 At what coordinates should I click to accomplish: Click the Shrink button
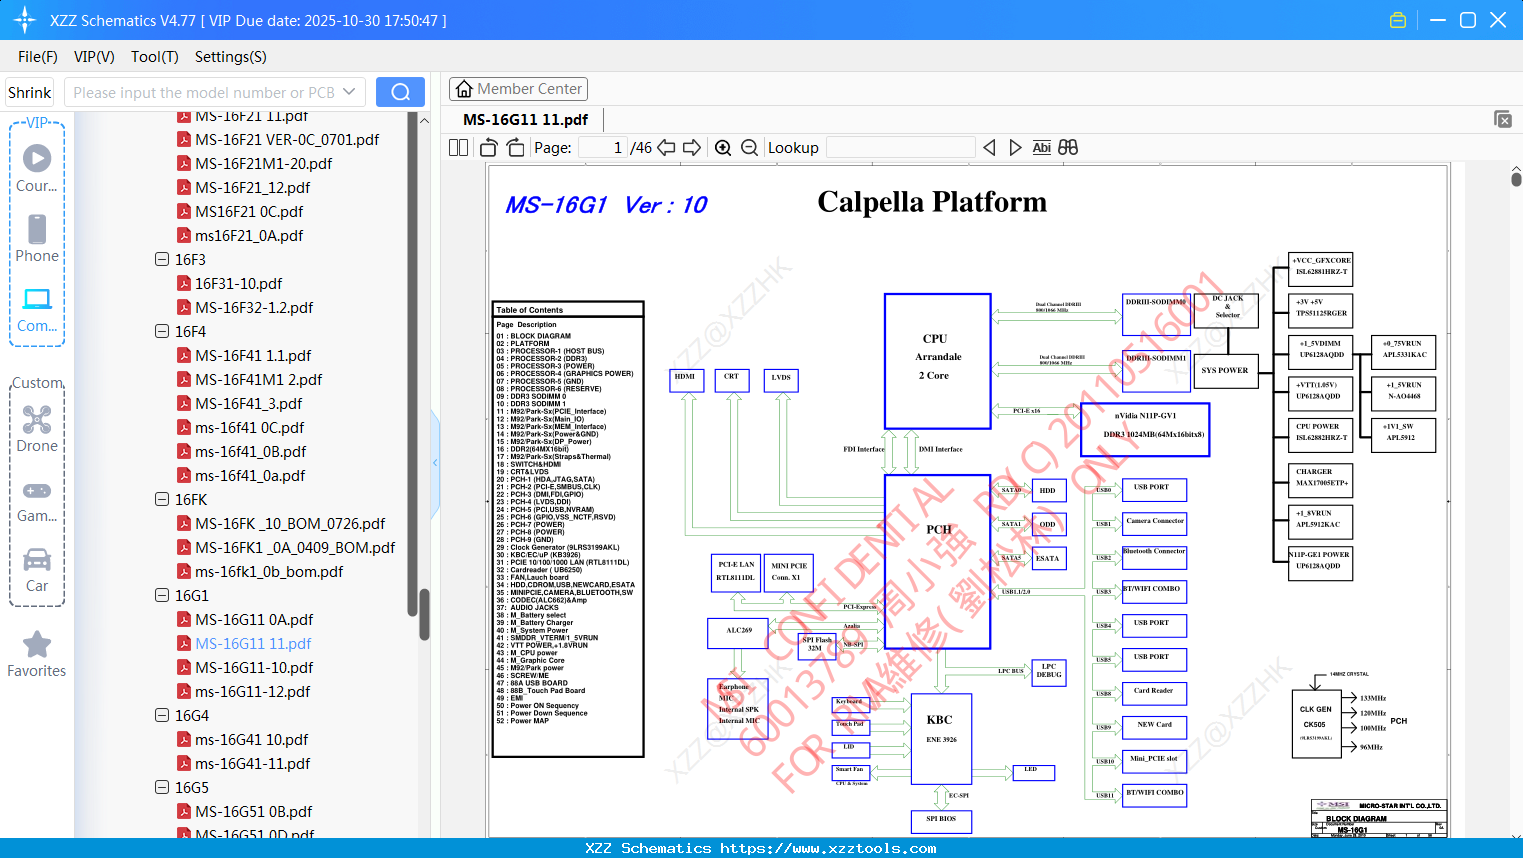(30, 92)
